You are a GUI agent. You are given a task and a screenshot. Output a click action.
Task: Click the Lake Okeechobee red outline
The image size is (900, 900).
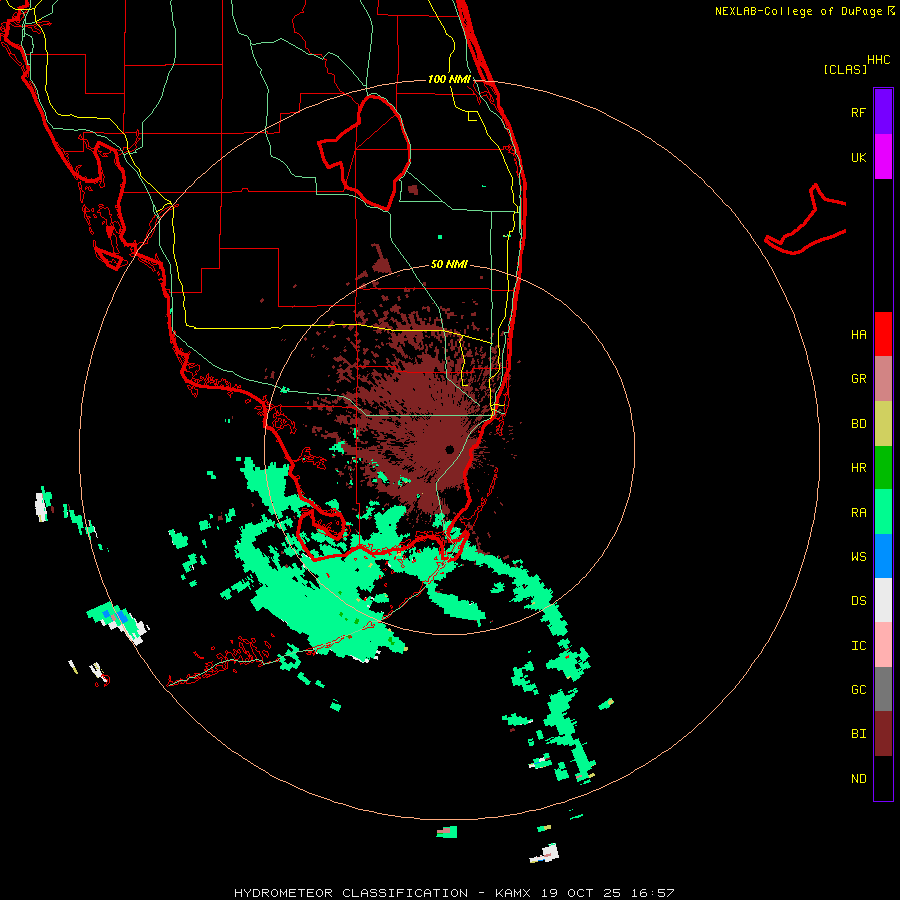coord(364,152)
